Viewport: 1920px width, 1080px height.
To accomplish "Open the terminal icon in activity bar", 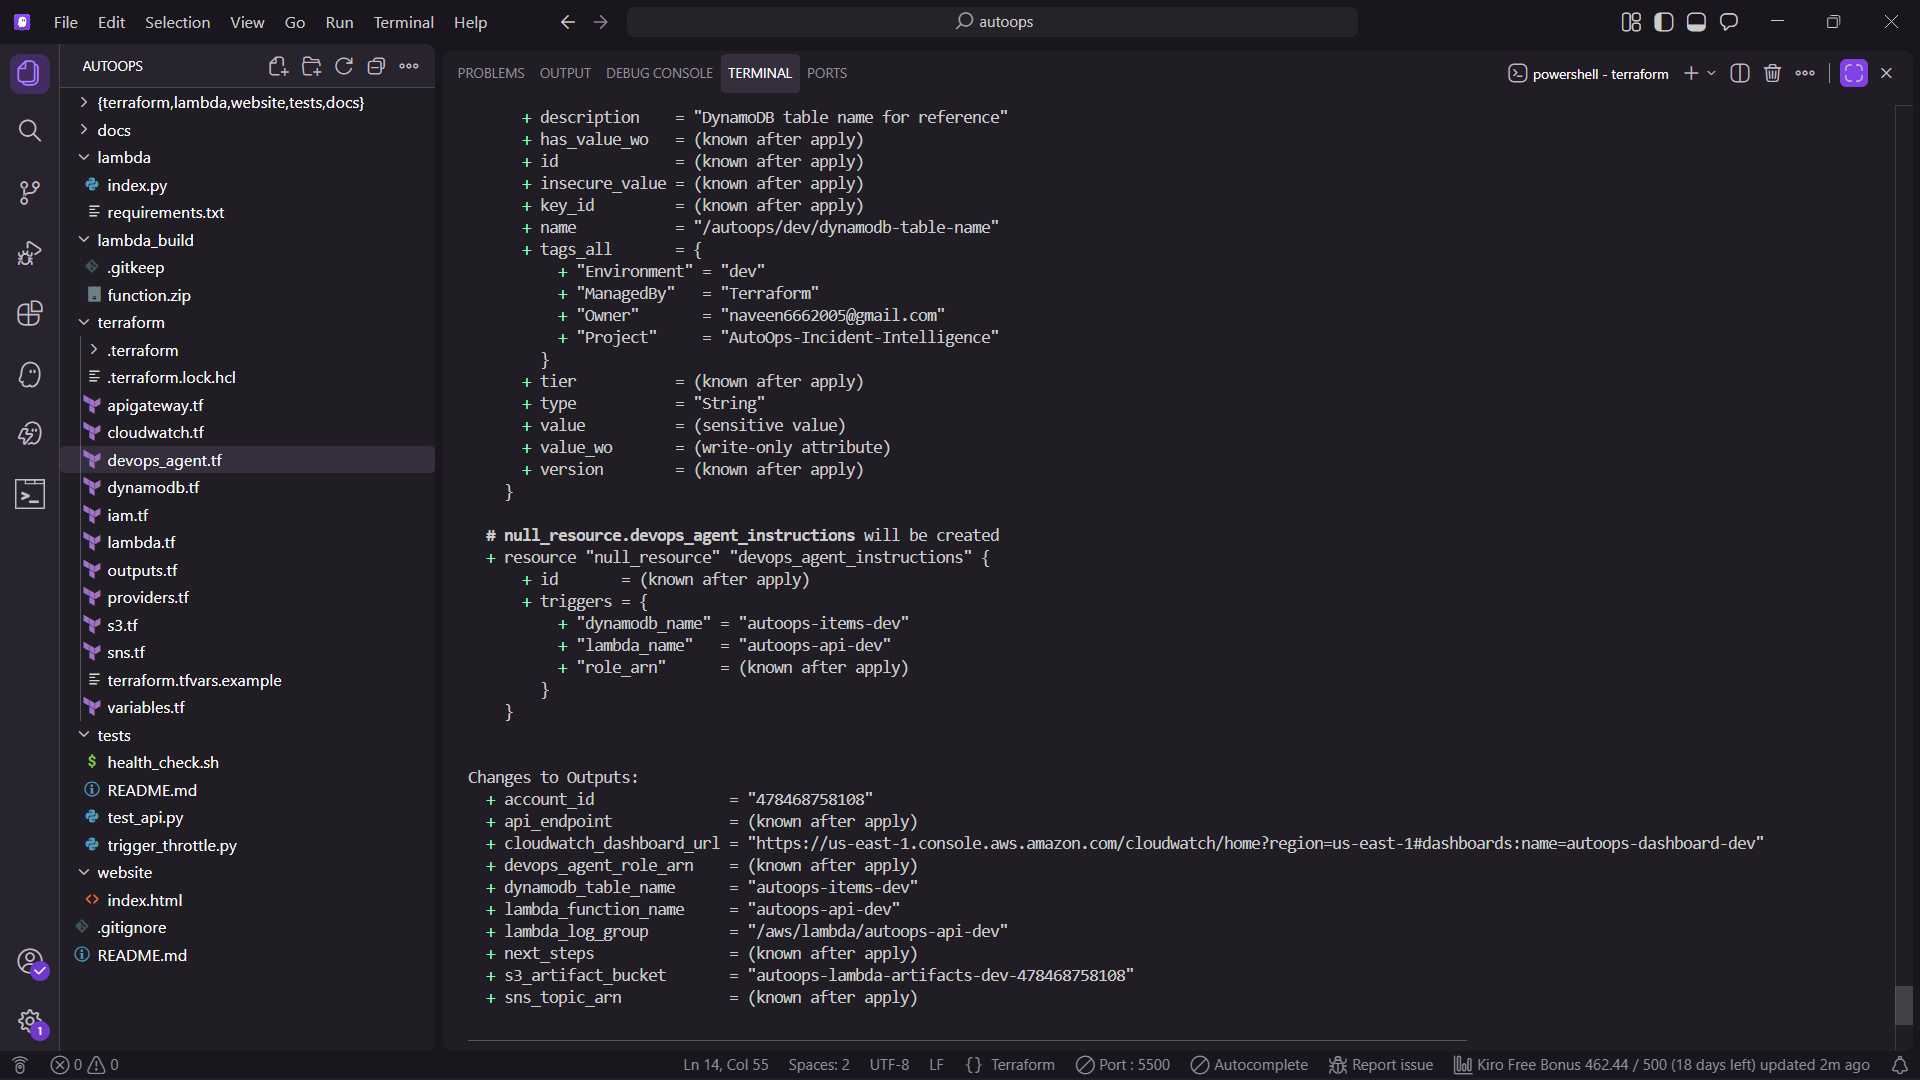I will 29,494.
